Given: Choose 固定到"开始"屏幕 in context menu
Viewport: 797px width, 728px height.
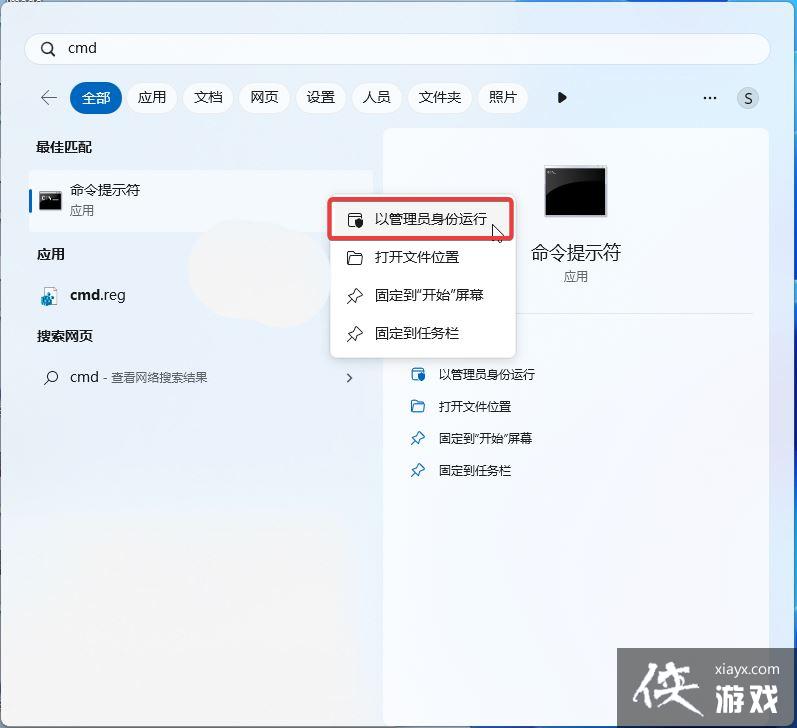Looking at the screenshot, I should pos(423,295).
